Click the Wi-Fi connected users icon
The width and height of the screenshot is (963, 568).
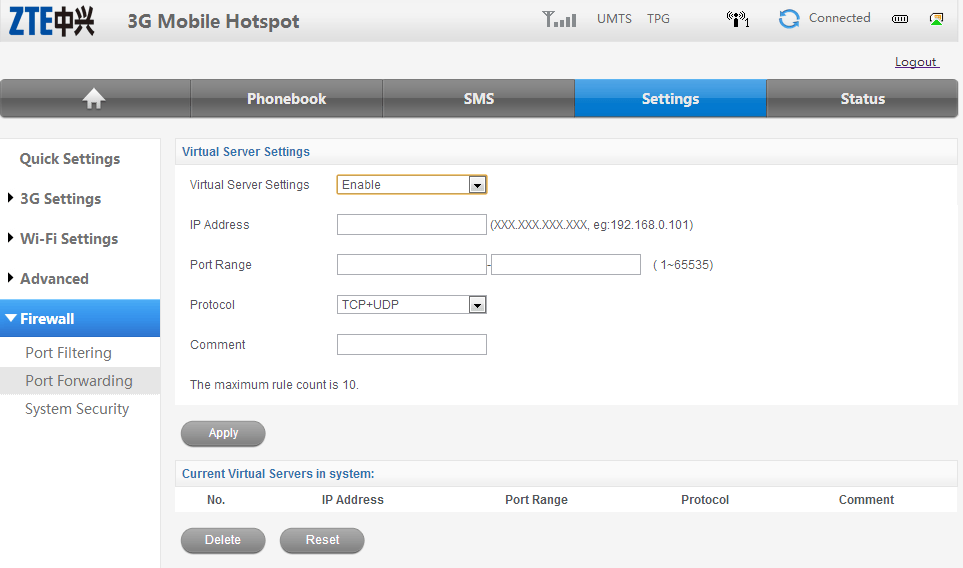738,19
